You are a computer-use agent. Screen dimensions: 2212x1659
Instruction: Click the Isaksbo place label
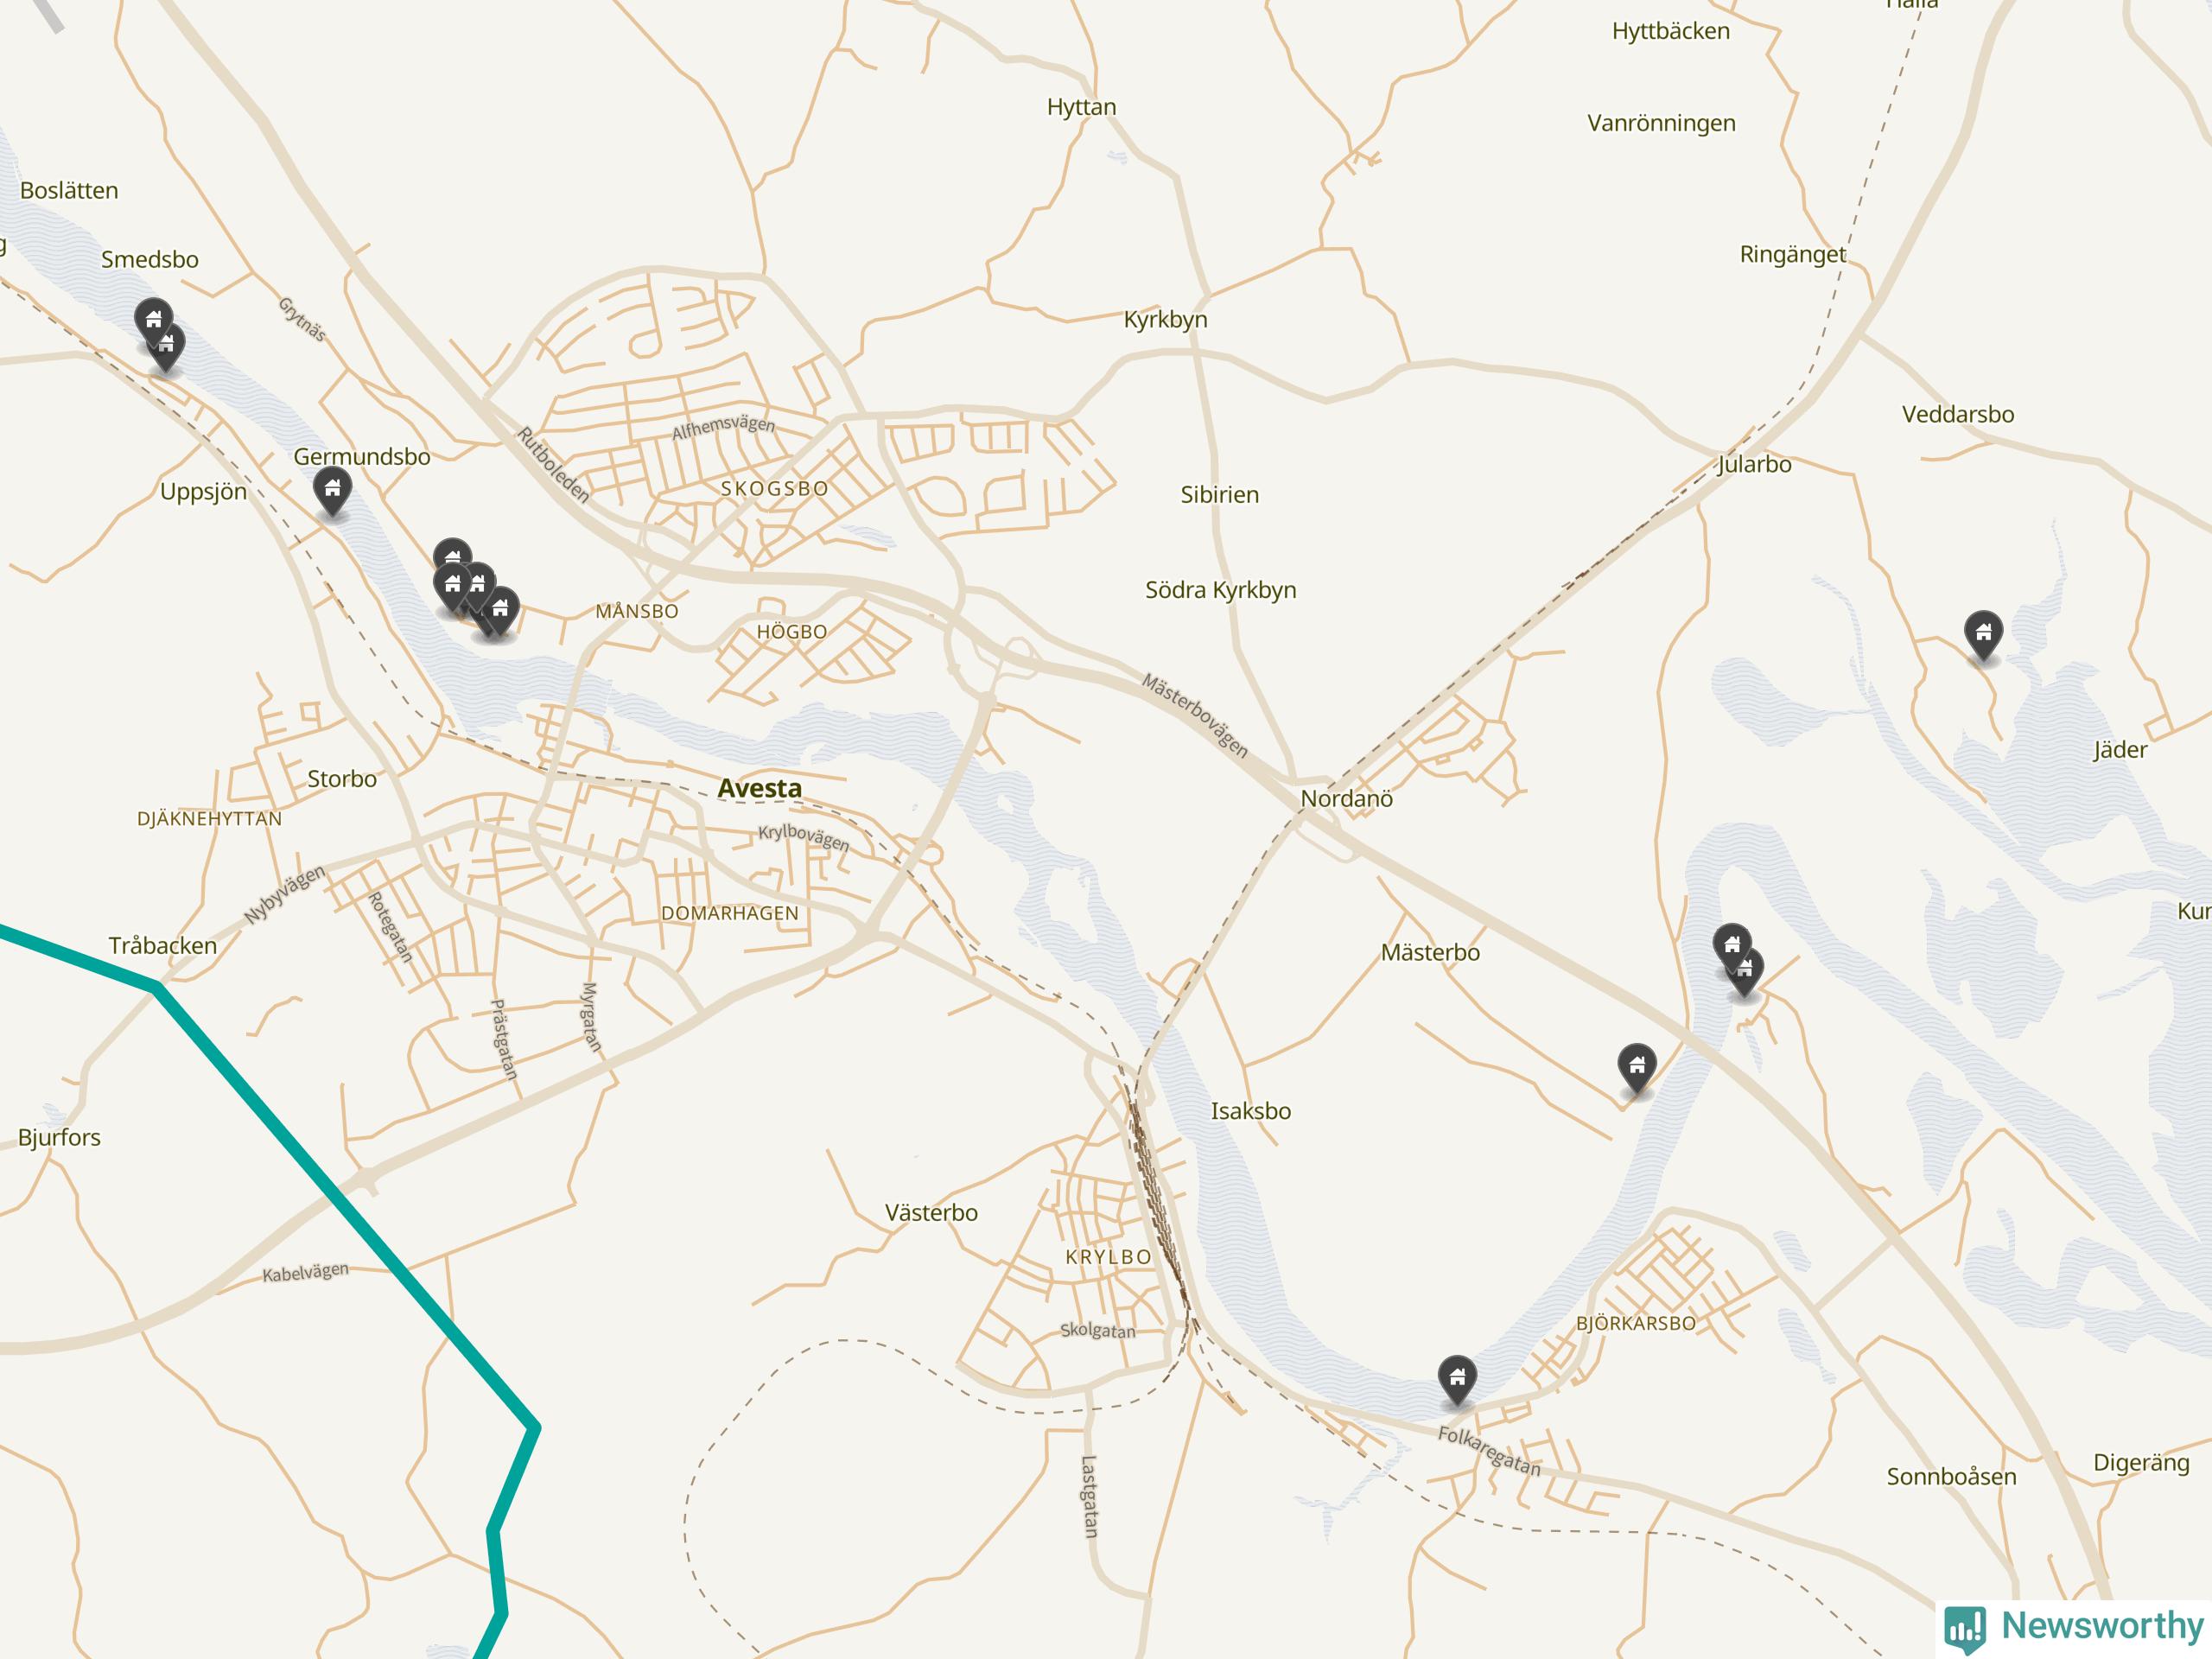[1250, 1111]
